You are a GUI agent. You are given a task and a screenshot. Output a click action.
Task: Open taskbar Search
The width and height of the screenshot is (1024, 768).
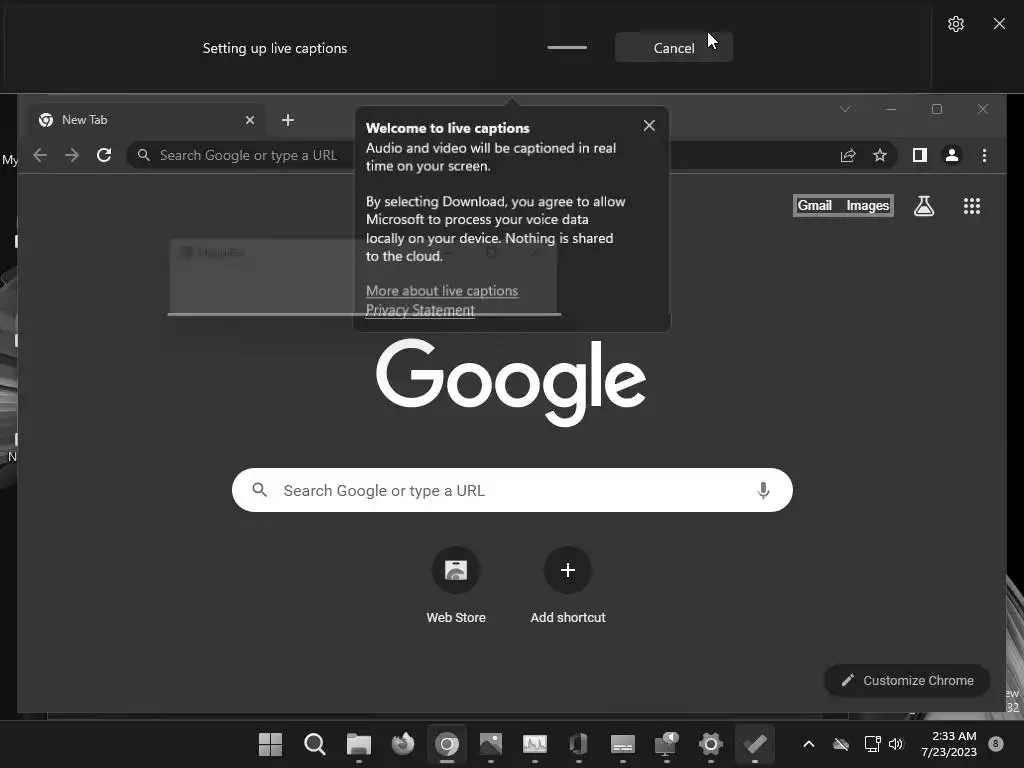[314, 744]
